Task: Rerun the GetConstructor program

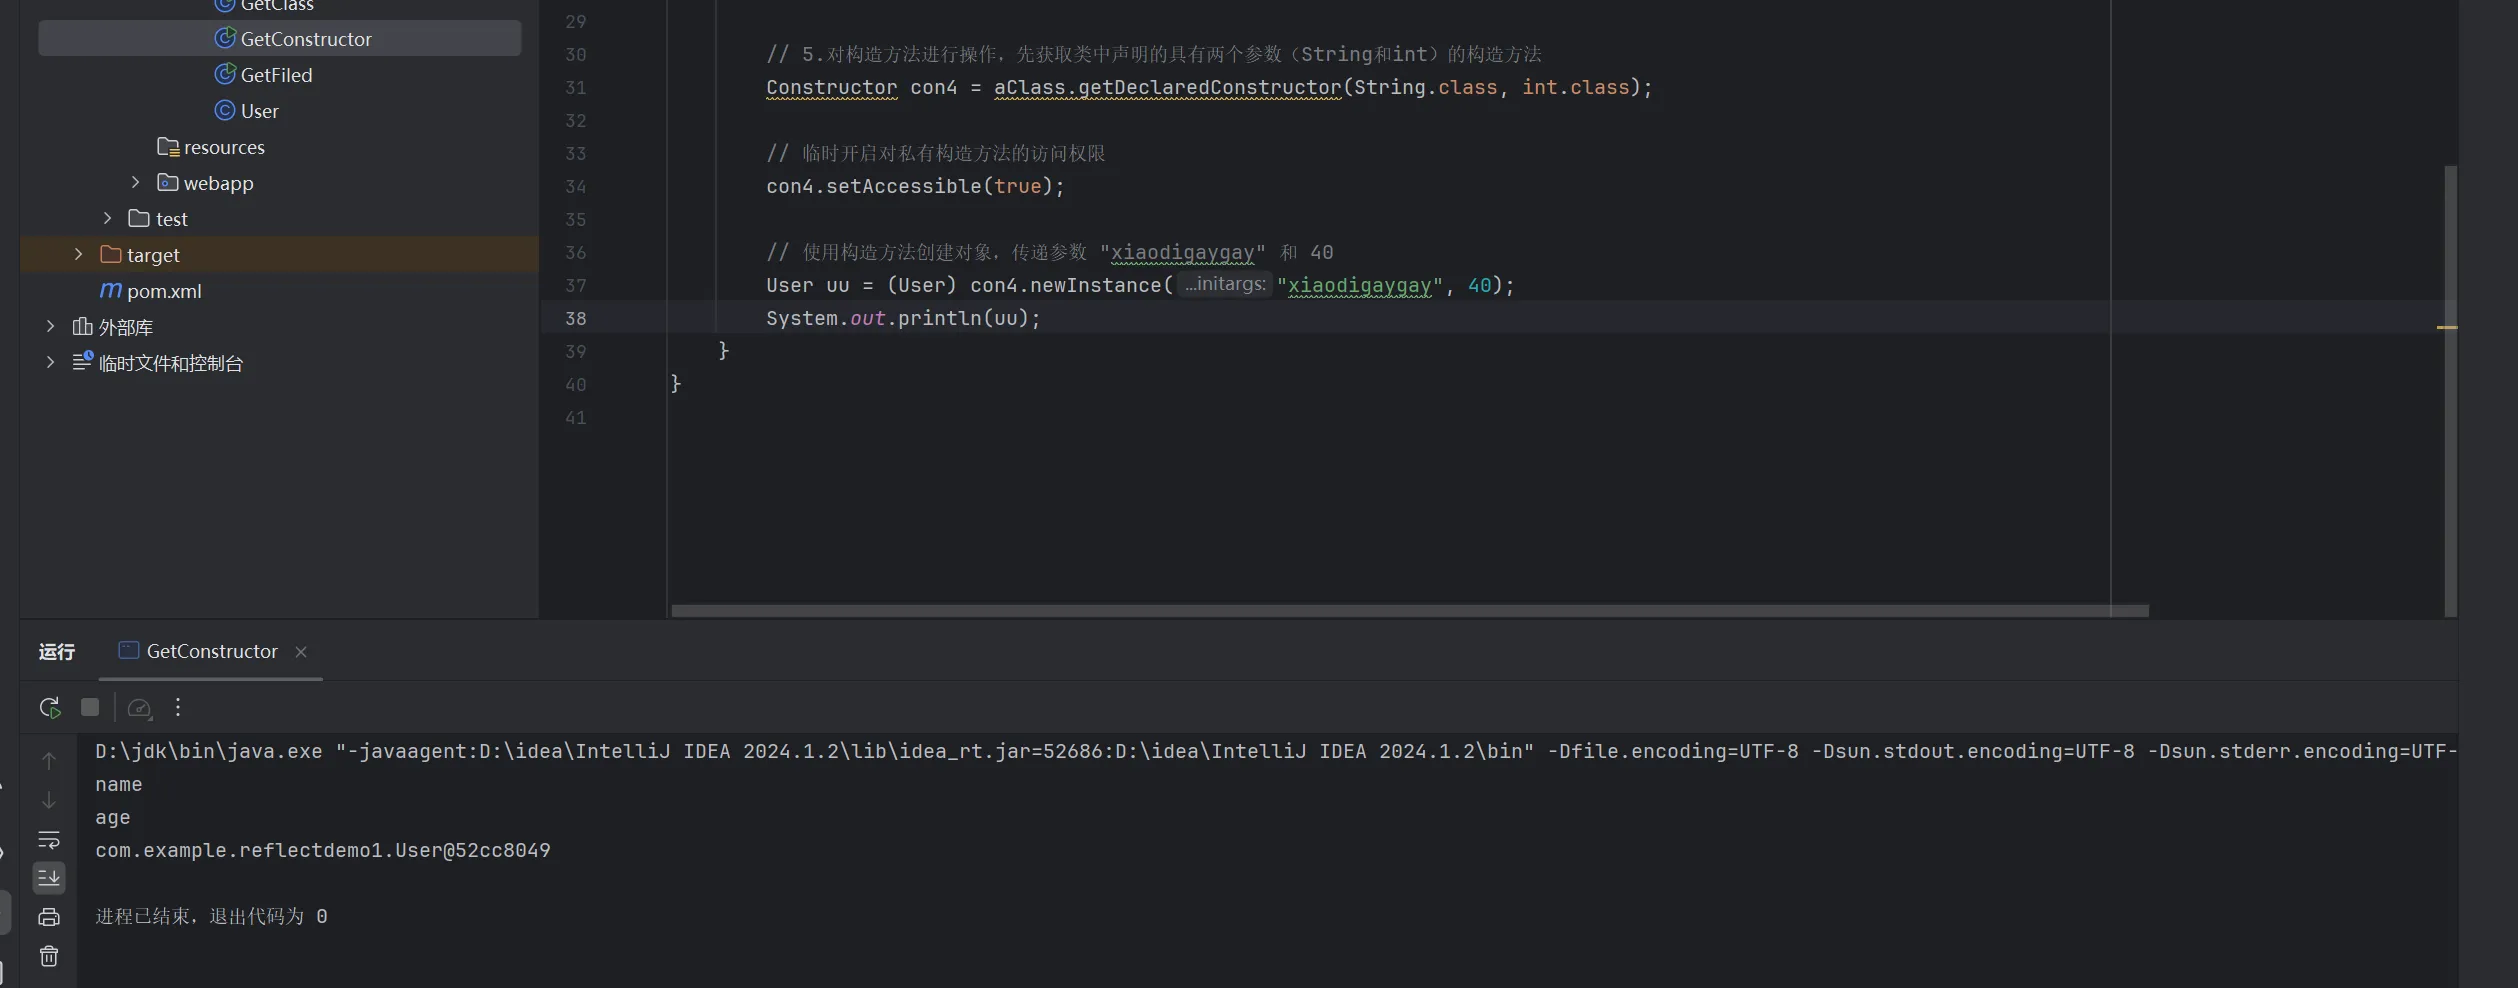Action: pos(49,708)
